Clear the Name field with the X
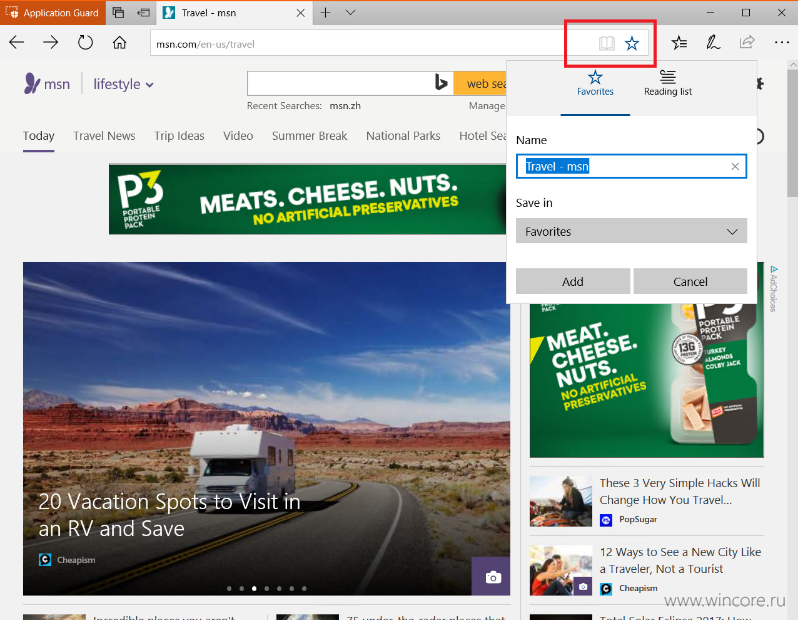 point(735,166)
